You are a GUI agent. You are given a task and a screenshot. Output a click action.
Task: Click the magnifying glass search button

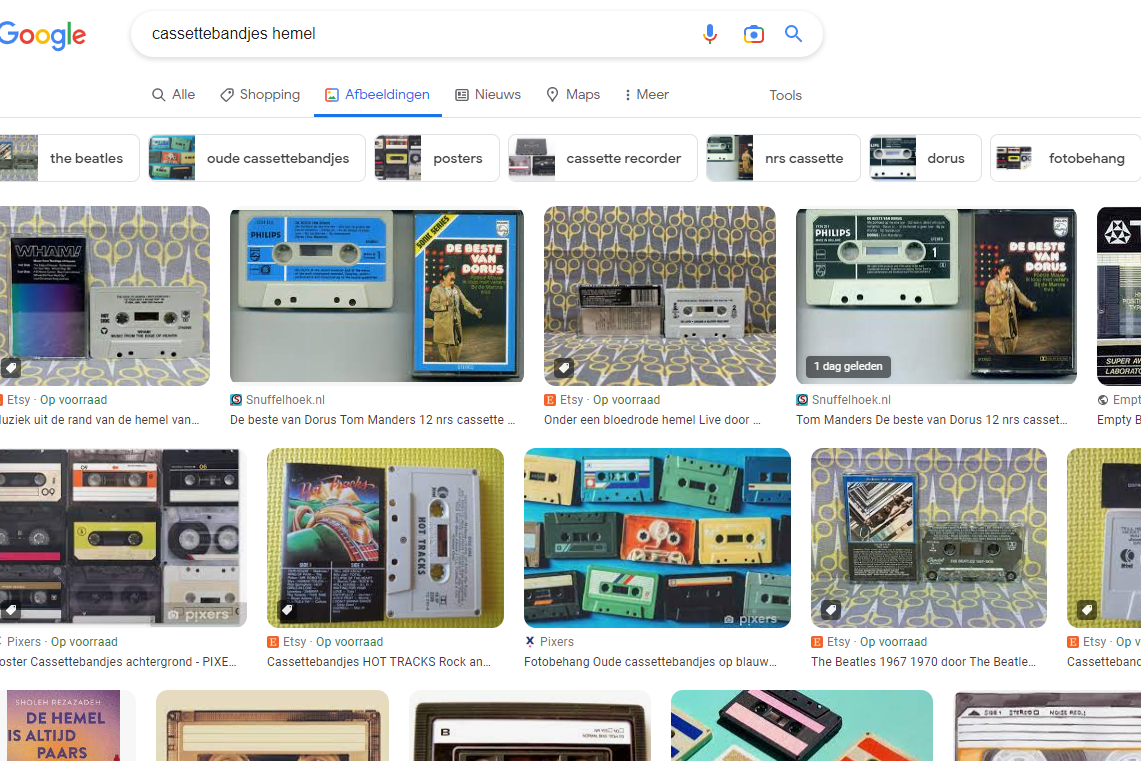[x=793, y=33]
